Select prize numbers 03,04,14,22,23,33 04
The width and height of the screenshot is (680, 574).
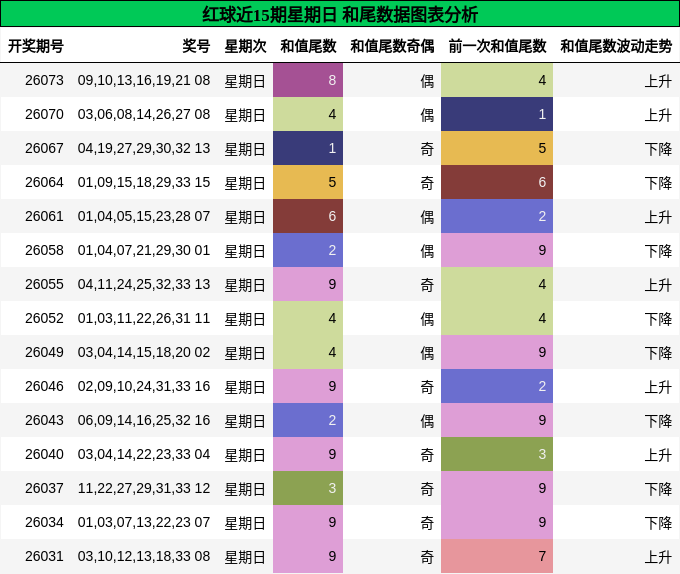click(x=144, y=454)
